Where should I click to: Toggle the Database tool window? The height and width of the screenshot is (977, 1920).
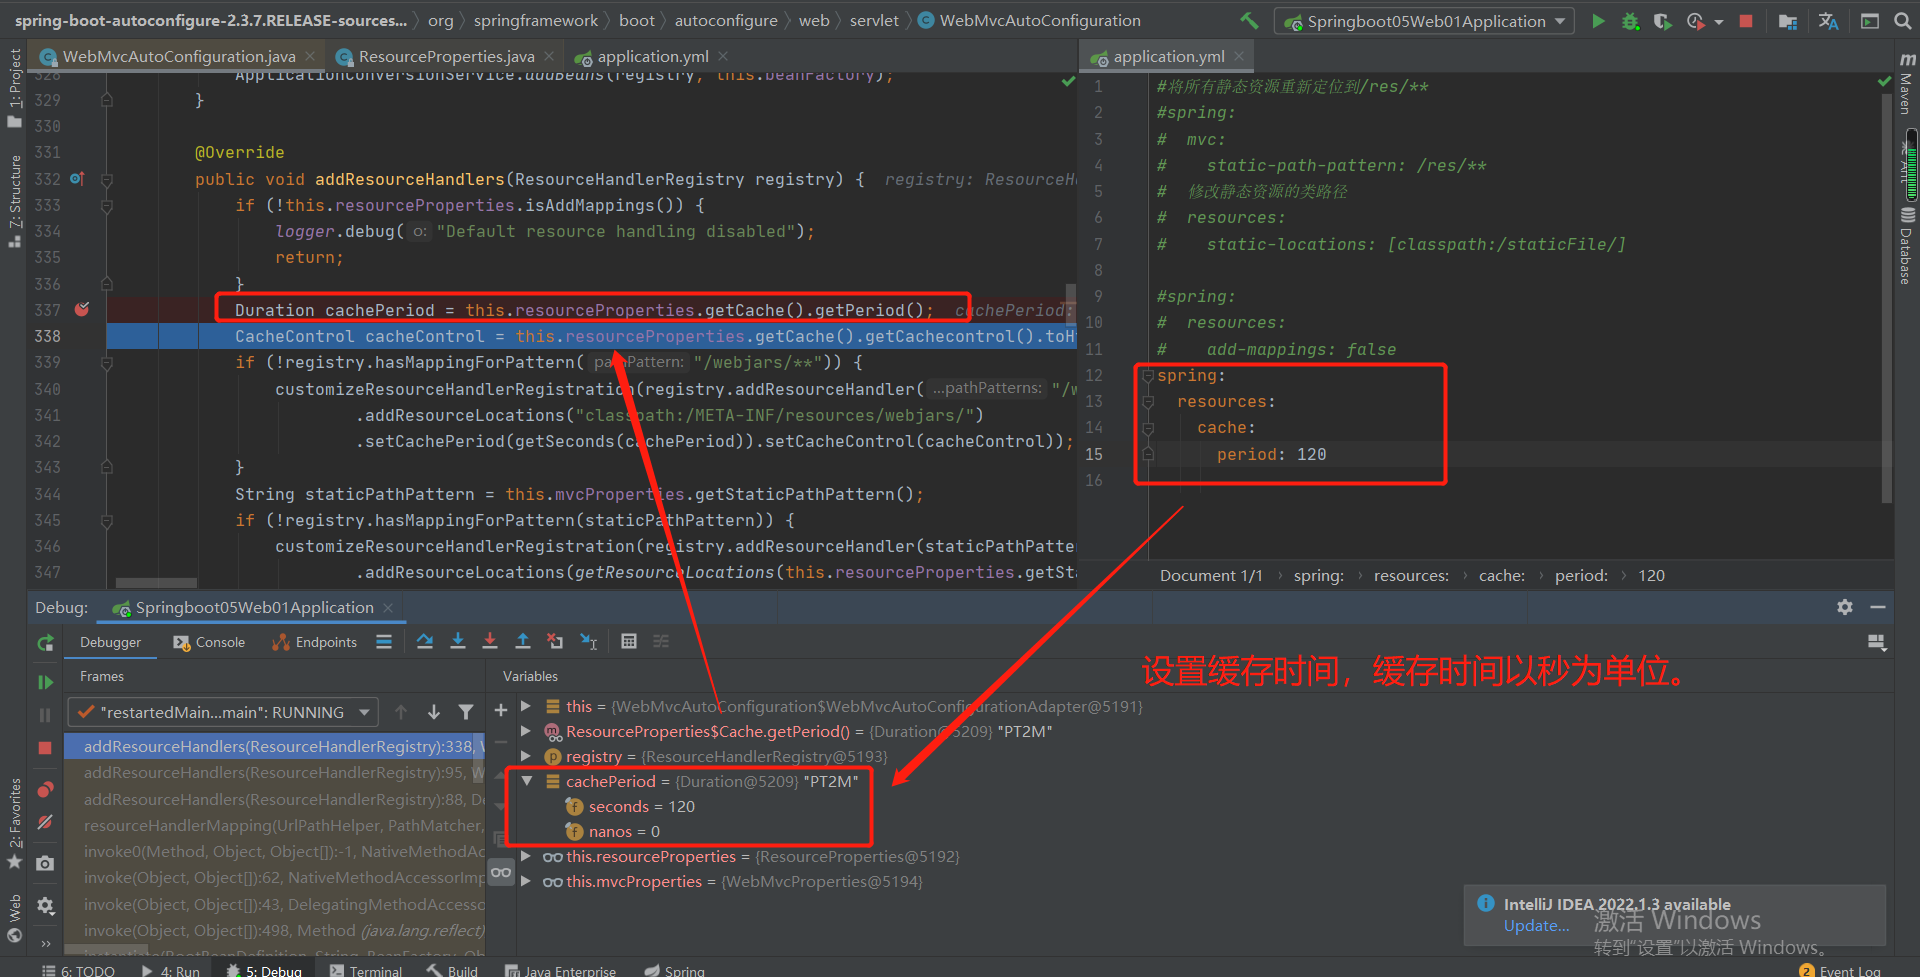pos(1907,246)
